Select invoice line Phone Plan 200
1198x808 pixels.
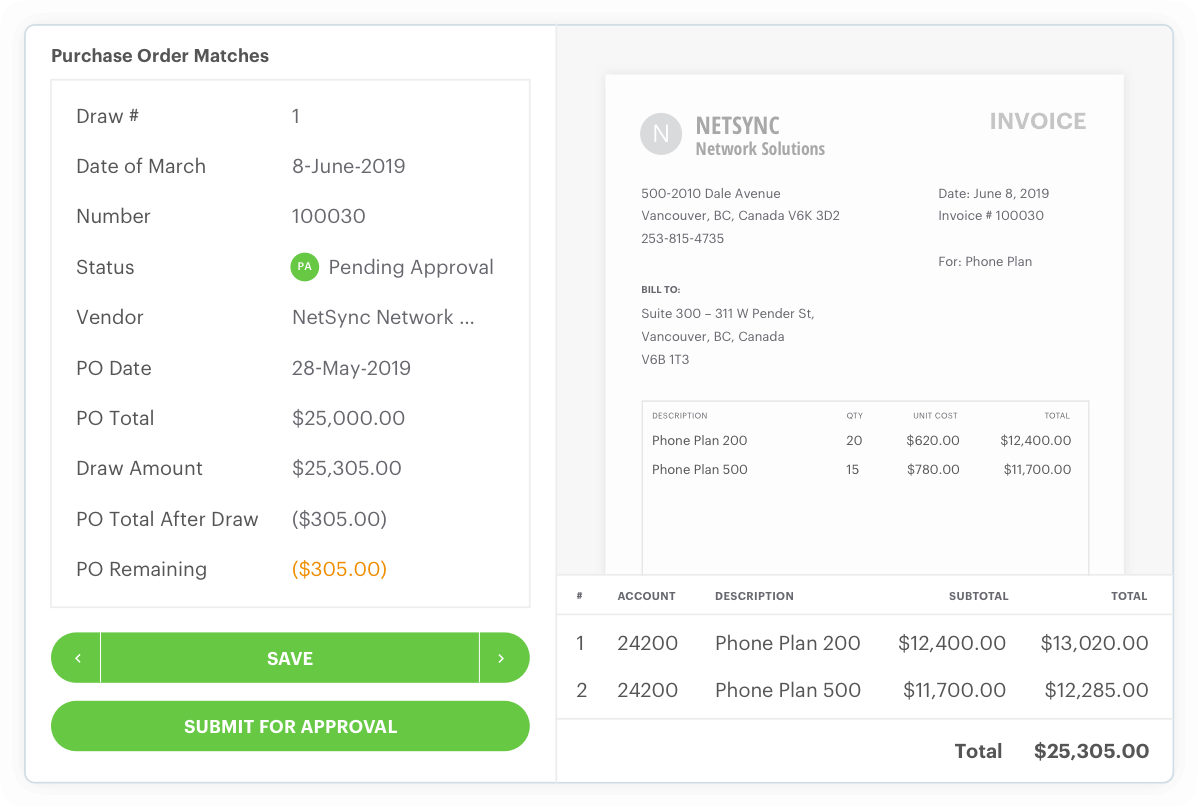699,440
